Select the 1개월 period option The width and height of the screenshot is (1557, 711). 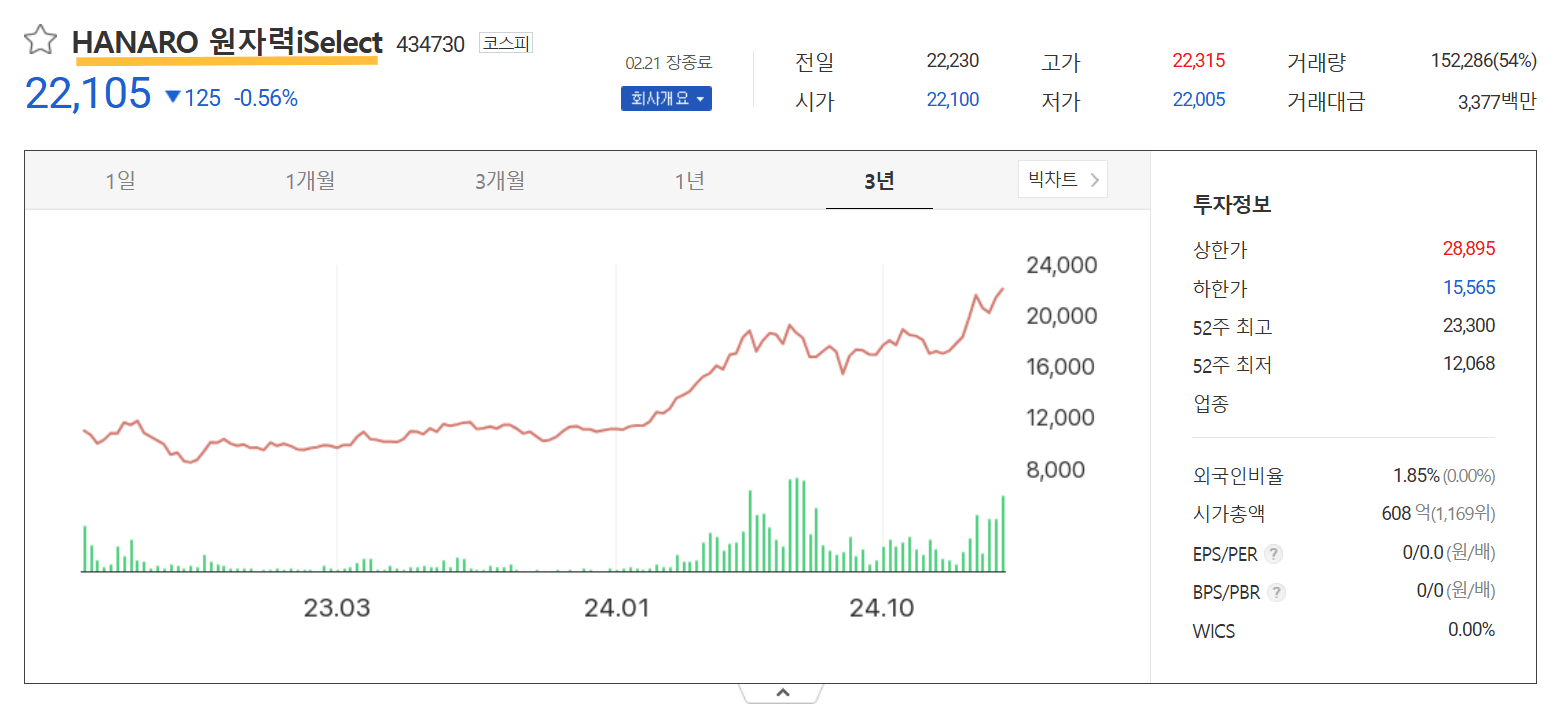pos(309,179)
